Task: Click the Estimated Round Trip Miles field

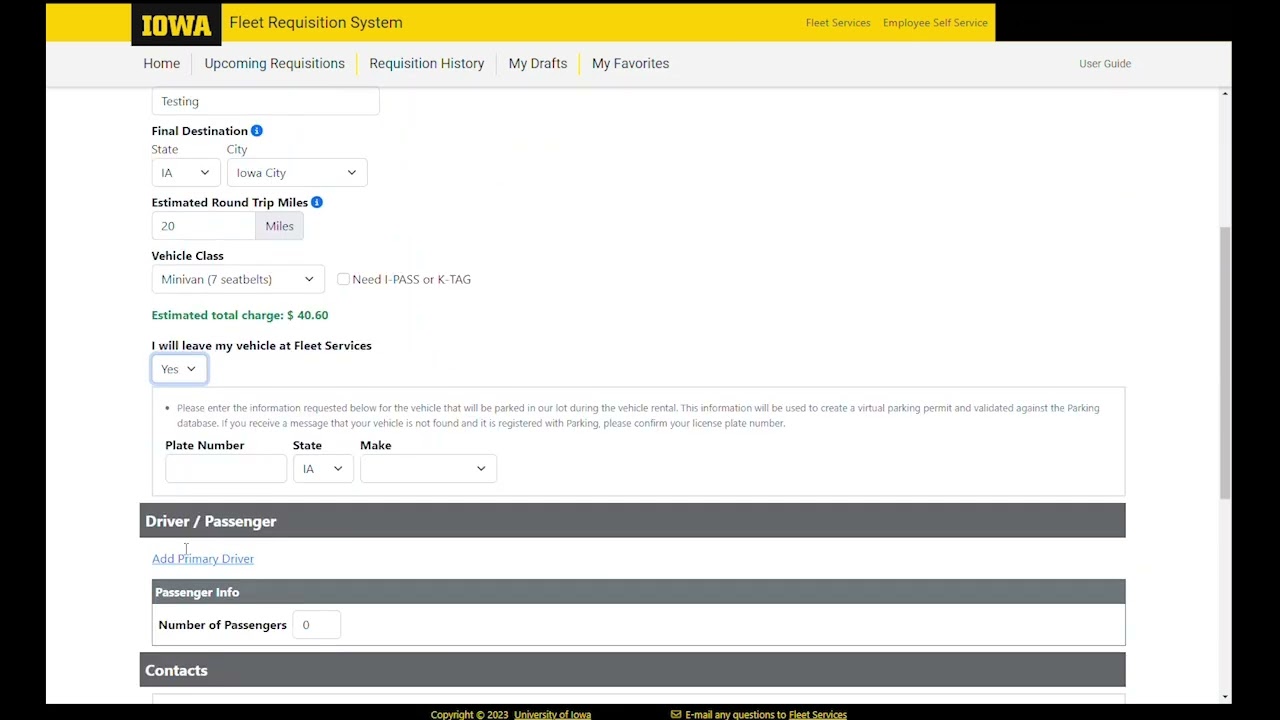Action: (x=204, y=226)
